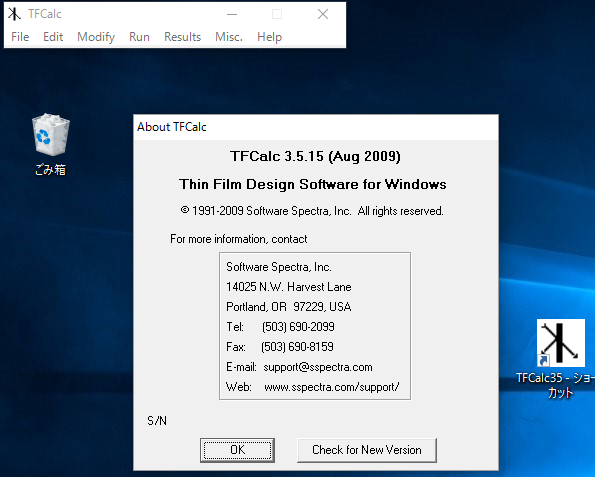Open the Edit menu
Viewport: 595px width, 477px height.
click(53, 37)
